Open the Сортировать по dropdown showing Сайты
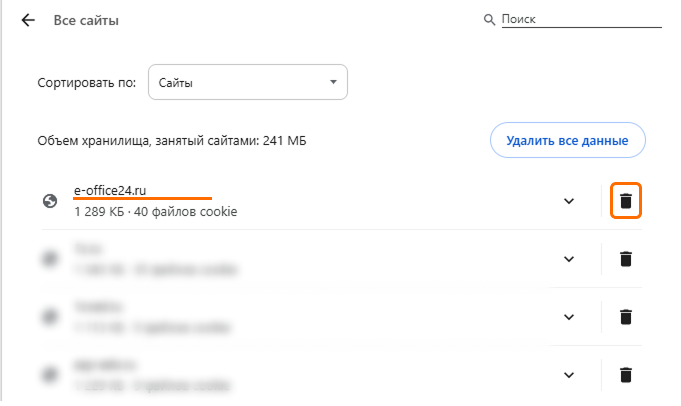The width and height of the screenshot is (681, 406). pos(248,83)
